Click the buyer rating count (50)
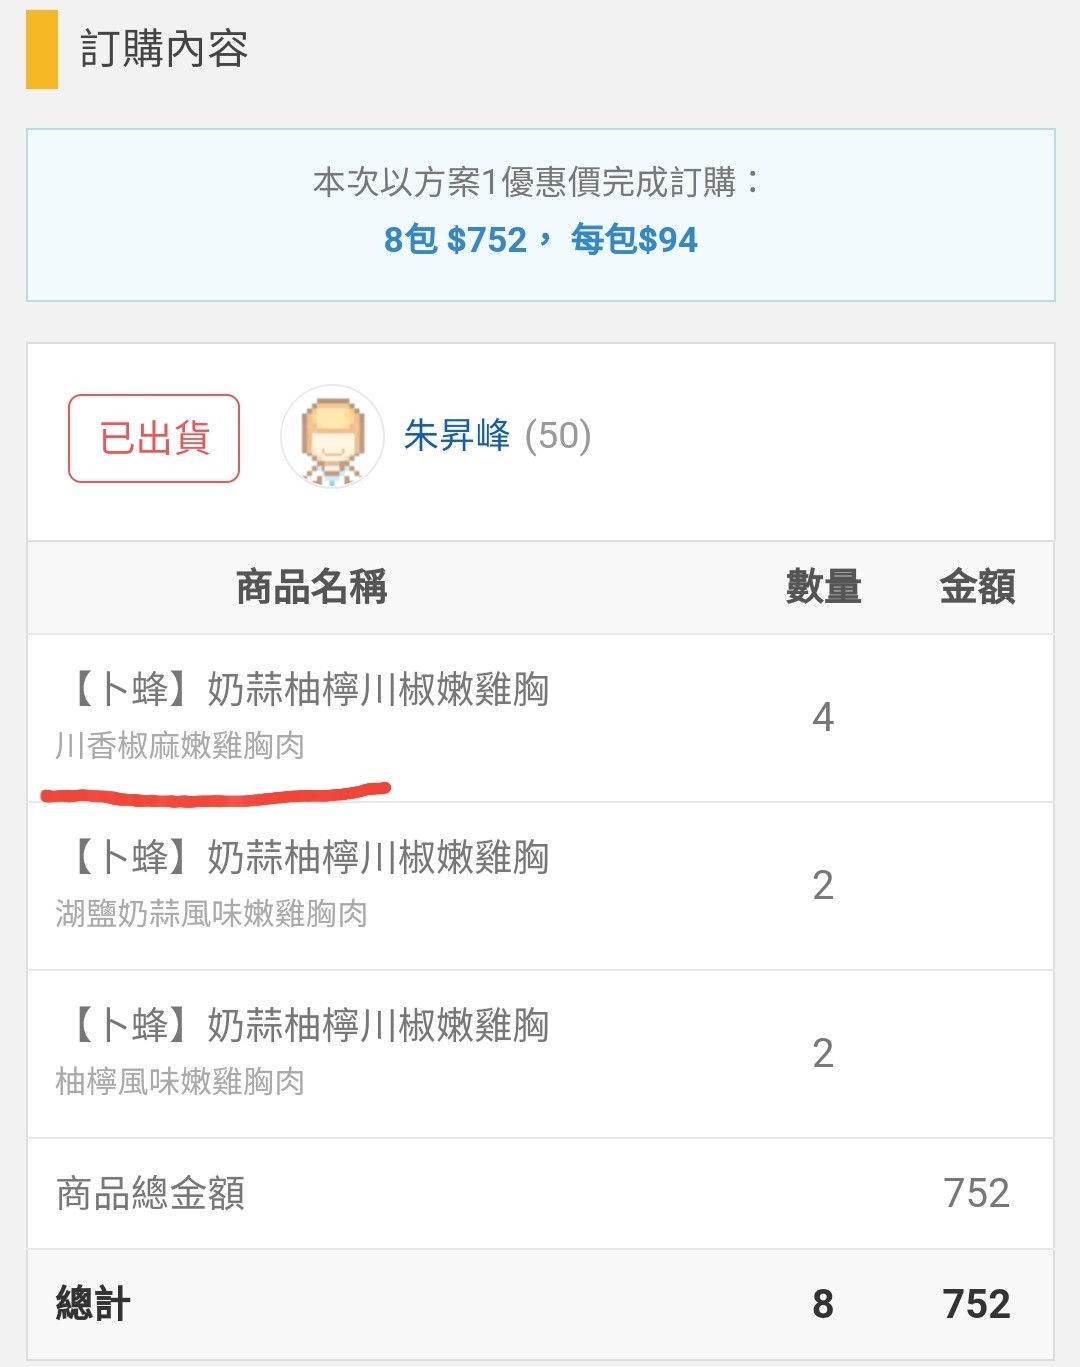This screenshot has height=1367, width=1080. 558,436
